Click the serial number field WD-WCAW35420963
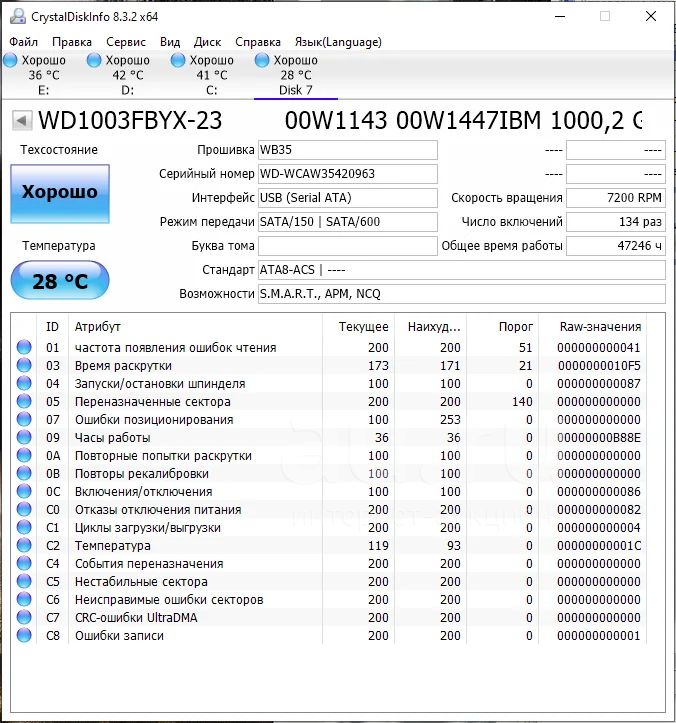The height and width of the screenshot is (723, 676). click(347, 174)
